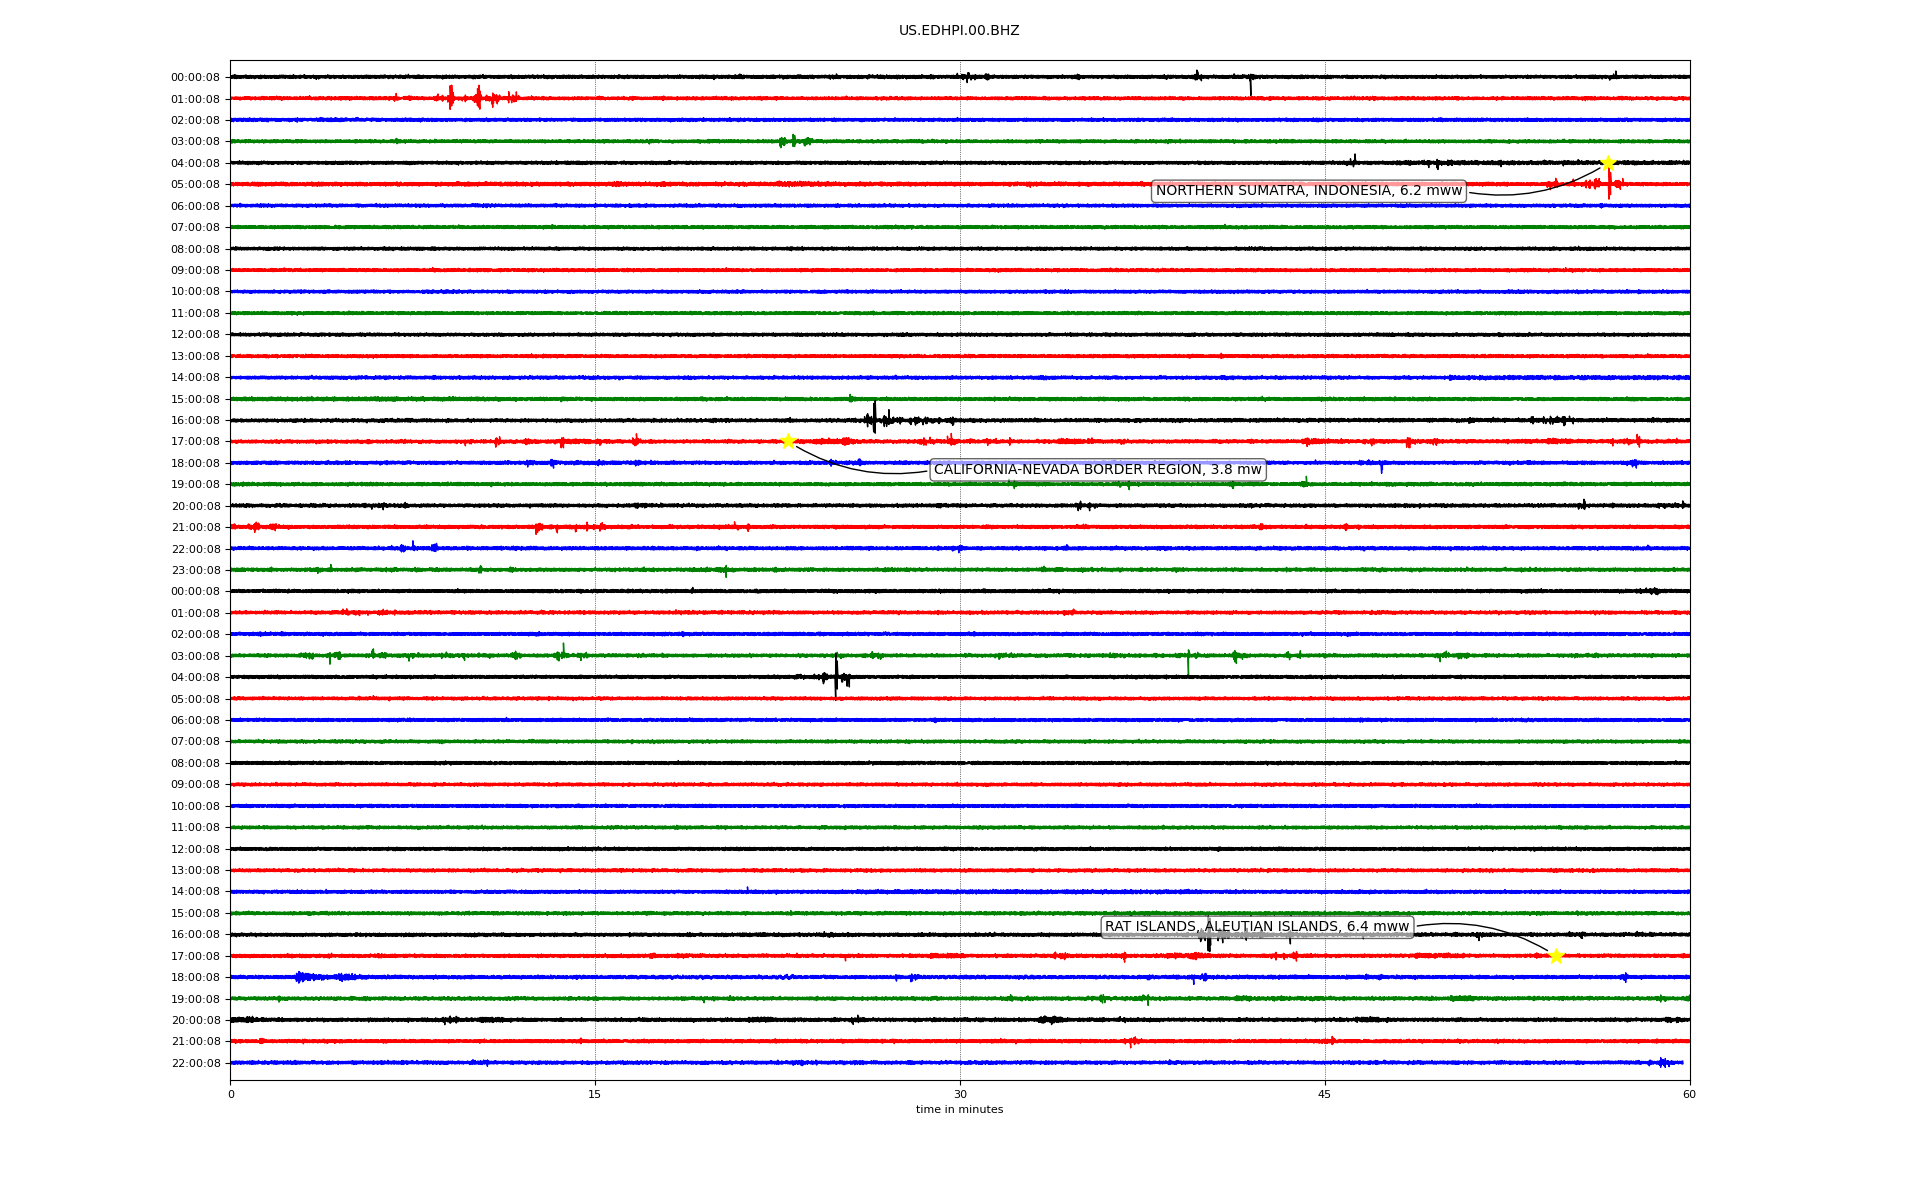This screenshot has height=1200, width=1920.
Task: Click the CALIFORNIA-NEVADA BORDER REGION annotation label
Action: pos(1097,470)
